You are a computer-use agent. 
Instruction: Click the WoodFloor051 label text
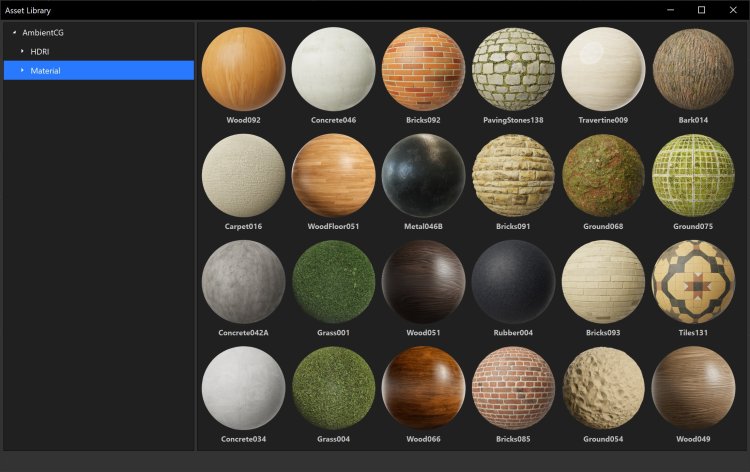click(333, 226)
